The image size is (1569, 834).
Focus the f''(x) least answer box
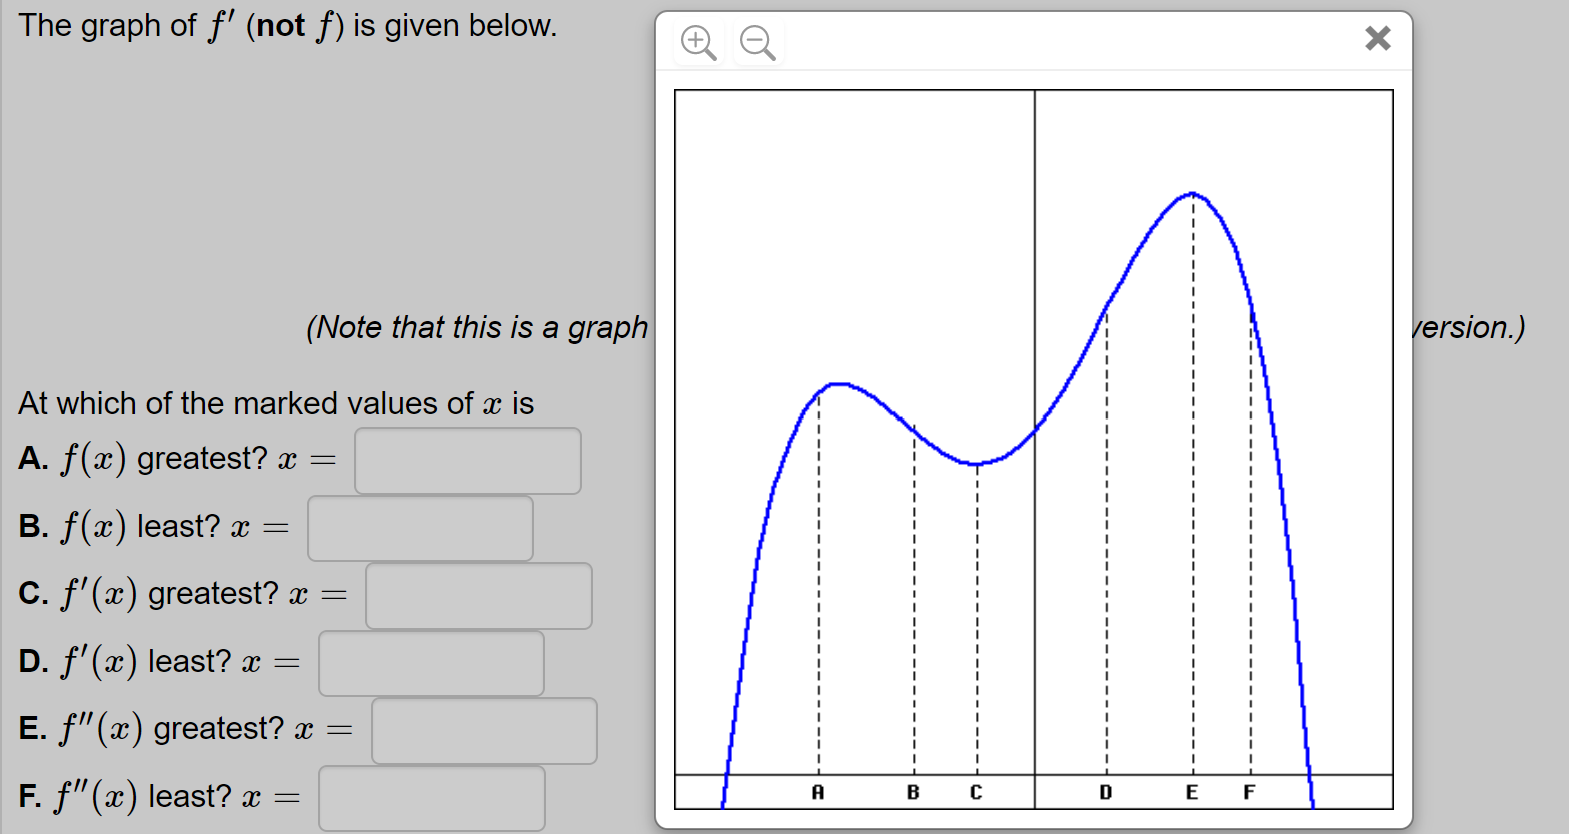click(431, 798)
